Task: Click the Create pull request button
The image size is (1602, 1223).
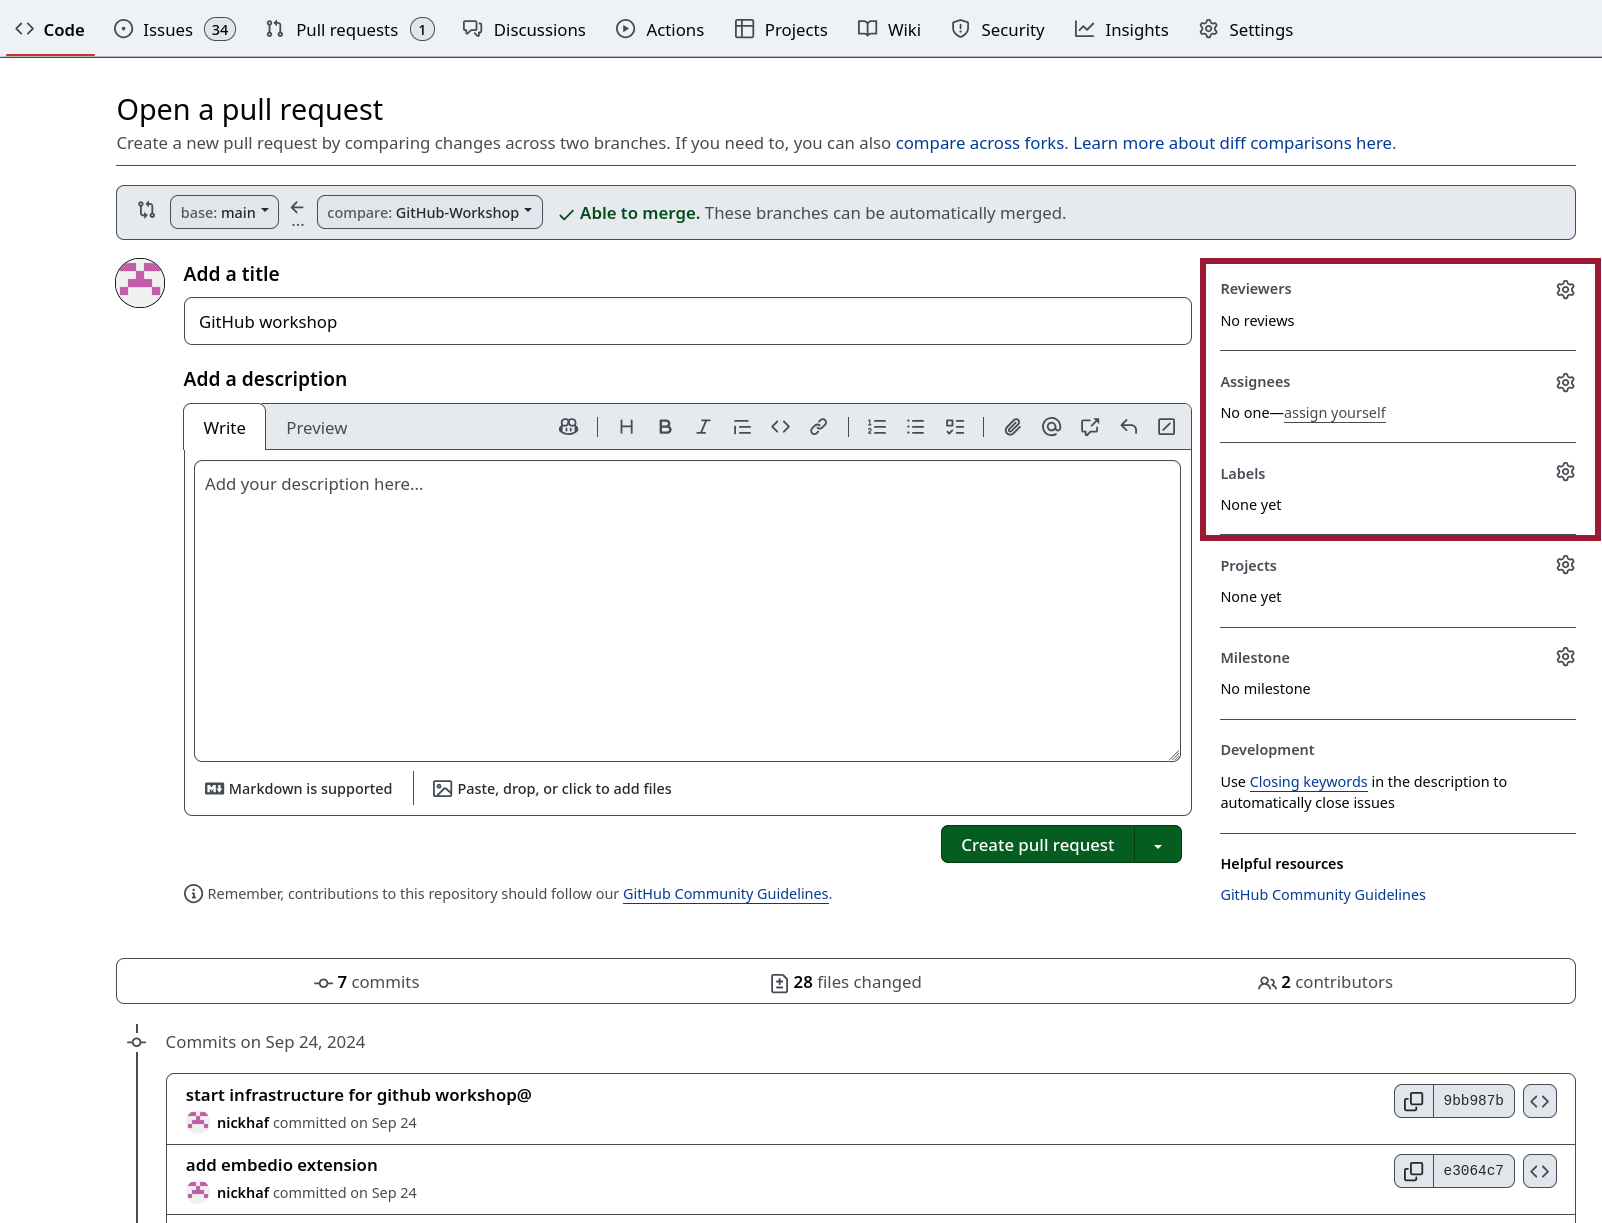Action: [1037, 845]
